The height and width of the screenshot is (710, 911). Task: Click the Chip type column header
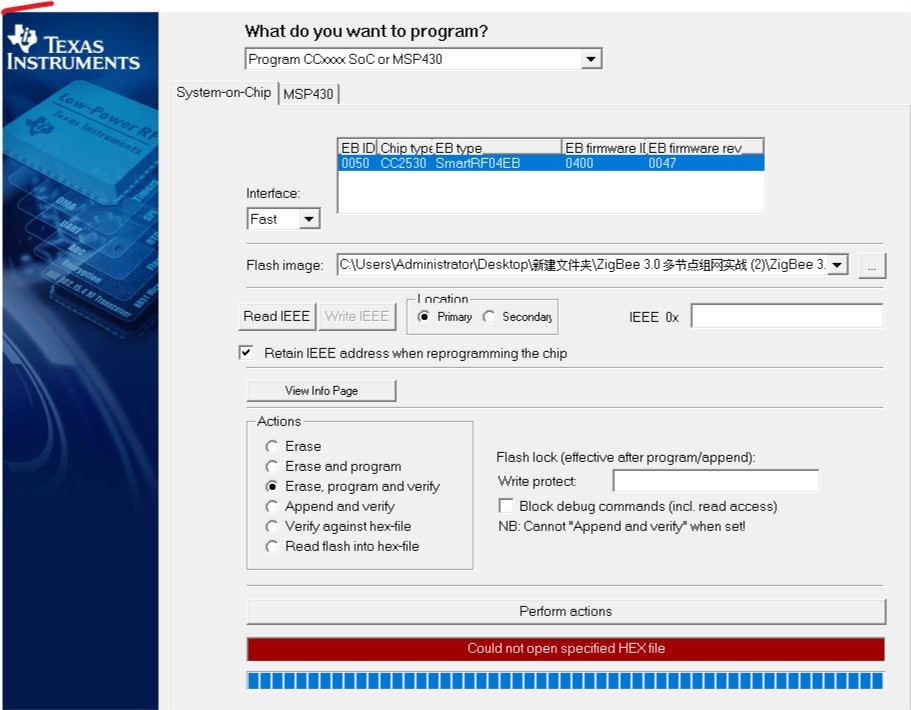[405, 148]
